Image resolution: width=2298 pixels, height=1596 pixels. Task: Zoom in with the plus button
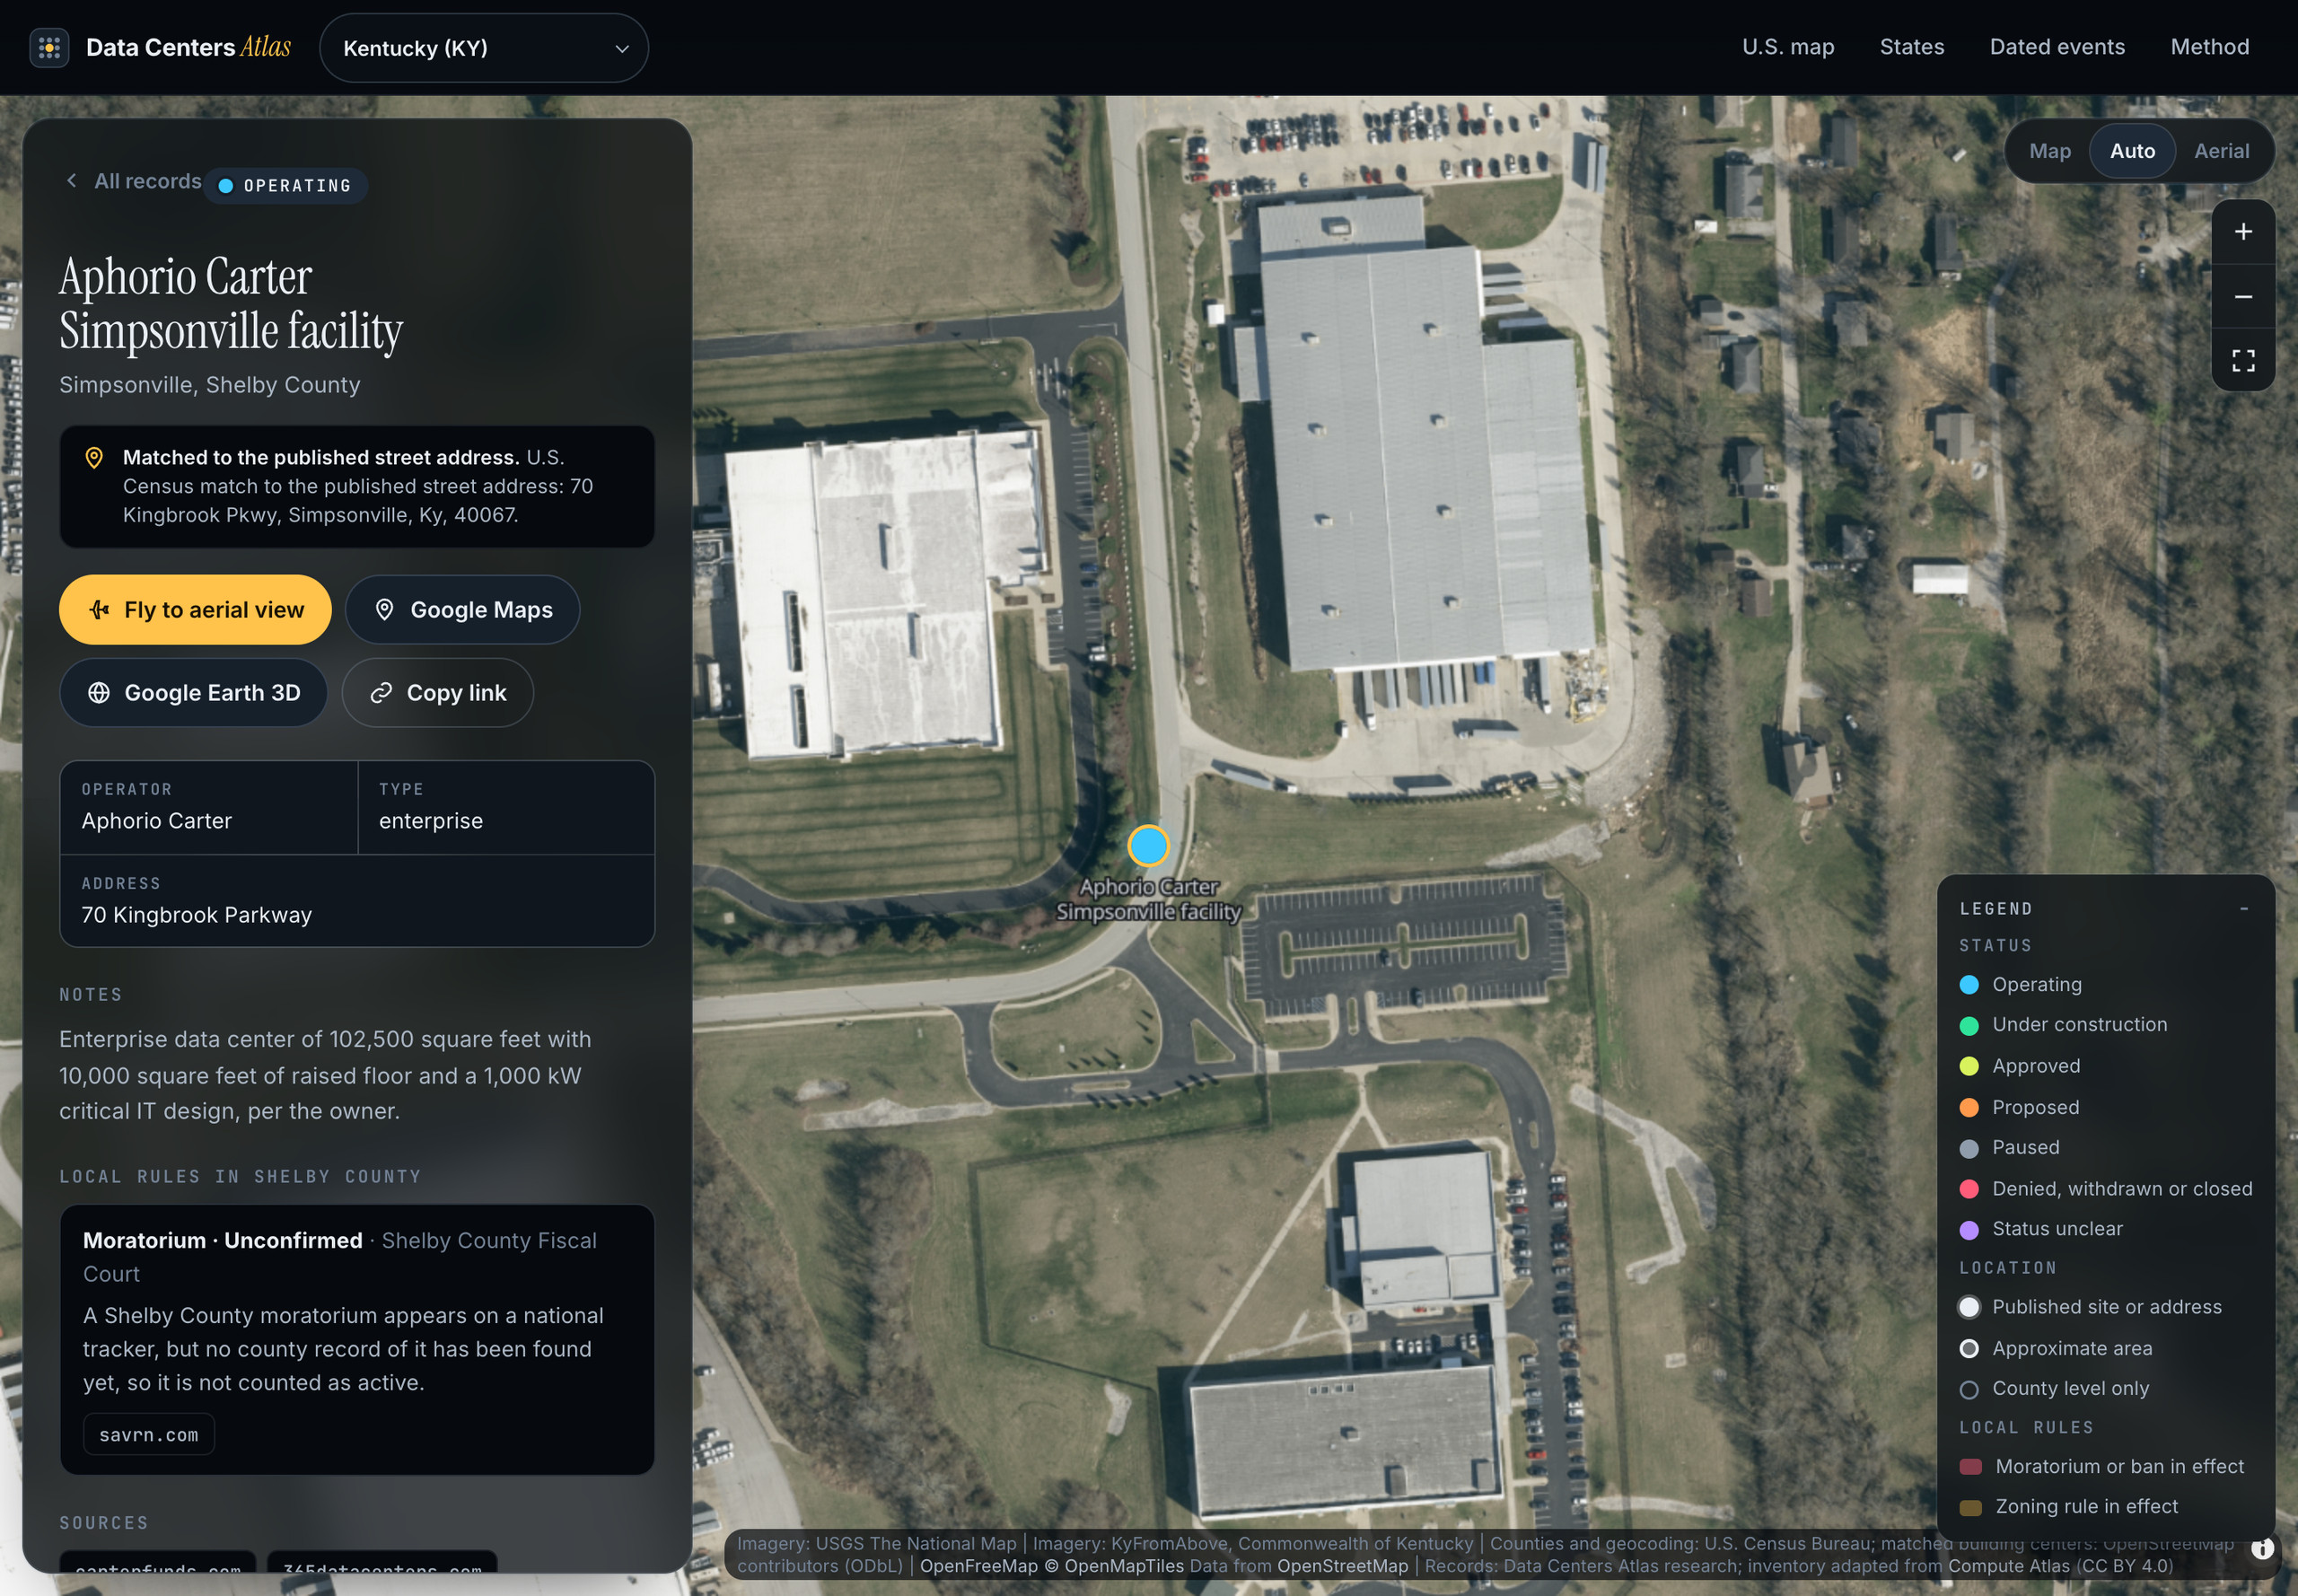pyautogui.click(x=2243, y=232)
